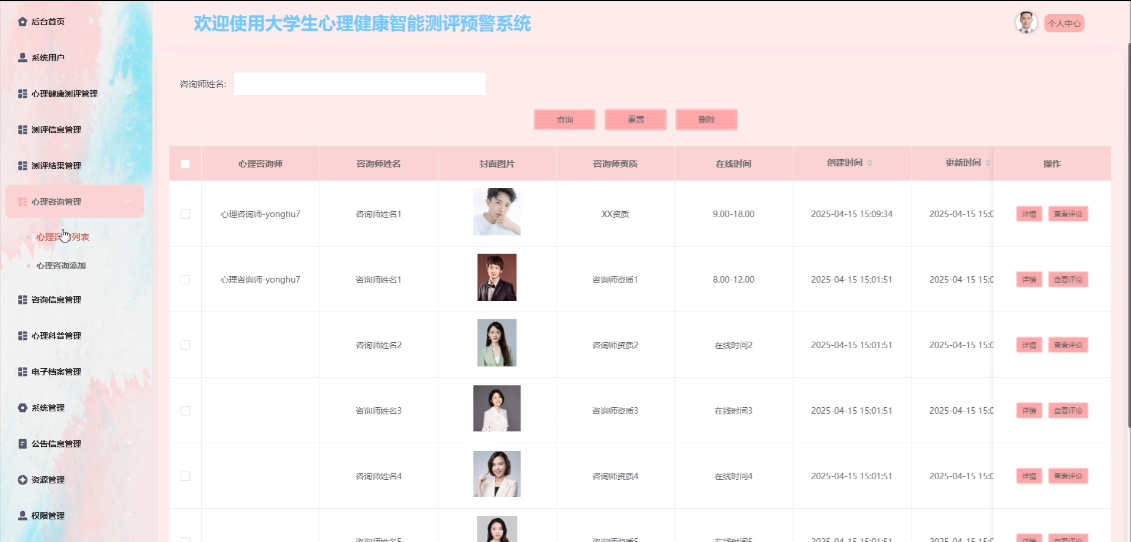Click the grid icon beside 心理健康测评管理
1131x542 pixels.
point(22,94)
